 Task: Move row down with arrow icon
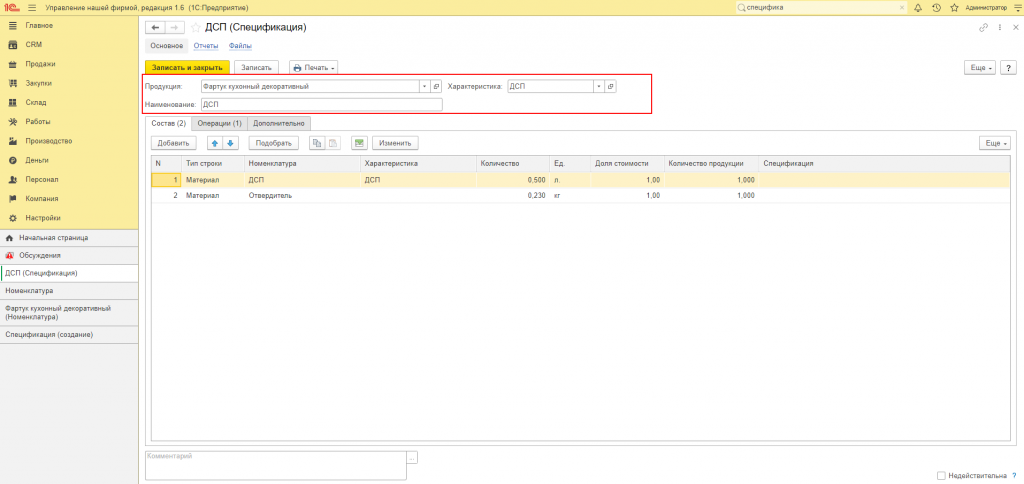(x=231, y=143)
